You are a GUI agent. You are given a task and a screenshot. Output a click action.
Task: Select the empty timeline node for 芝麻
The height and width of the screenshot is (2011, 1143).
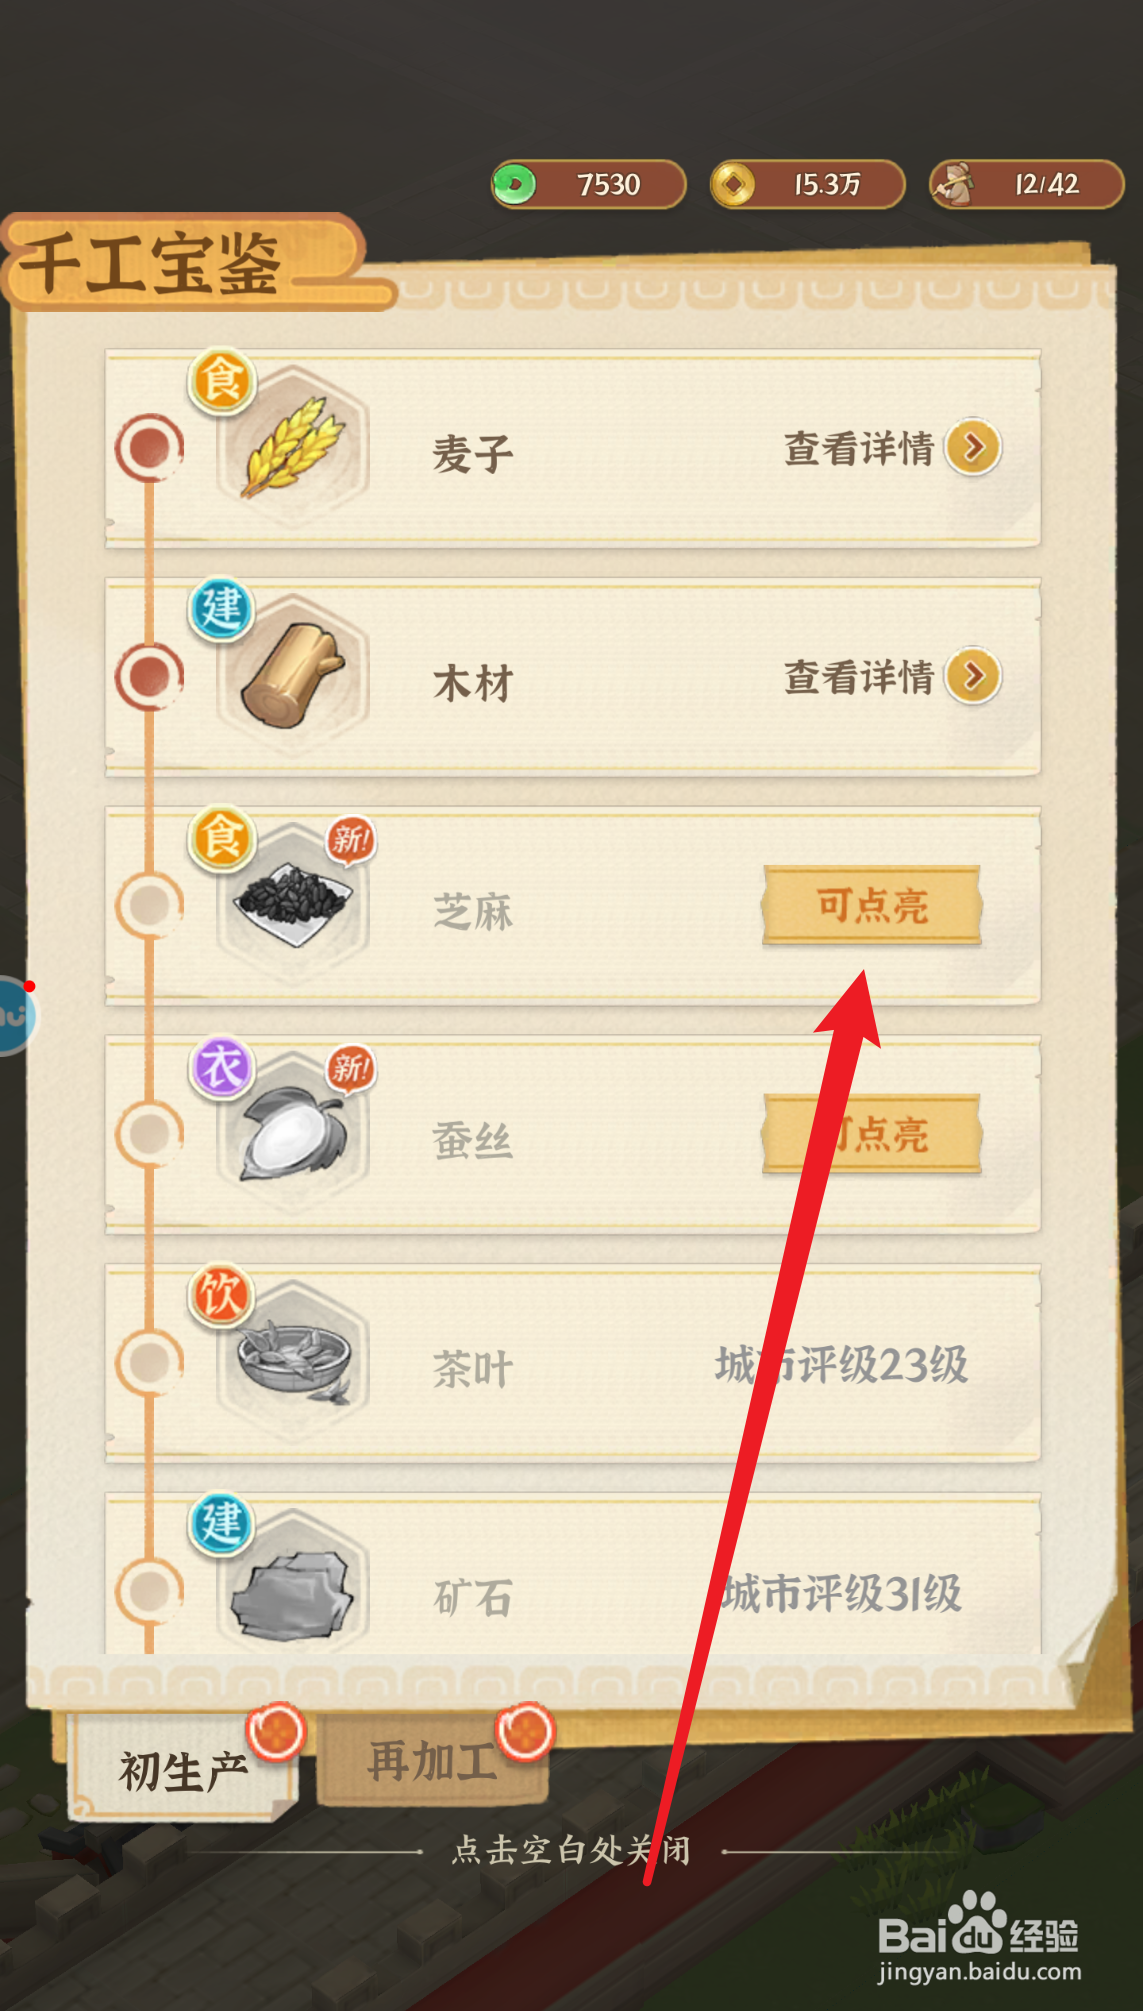(x=150, y=905)
